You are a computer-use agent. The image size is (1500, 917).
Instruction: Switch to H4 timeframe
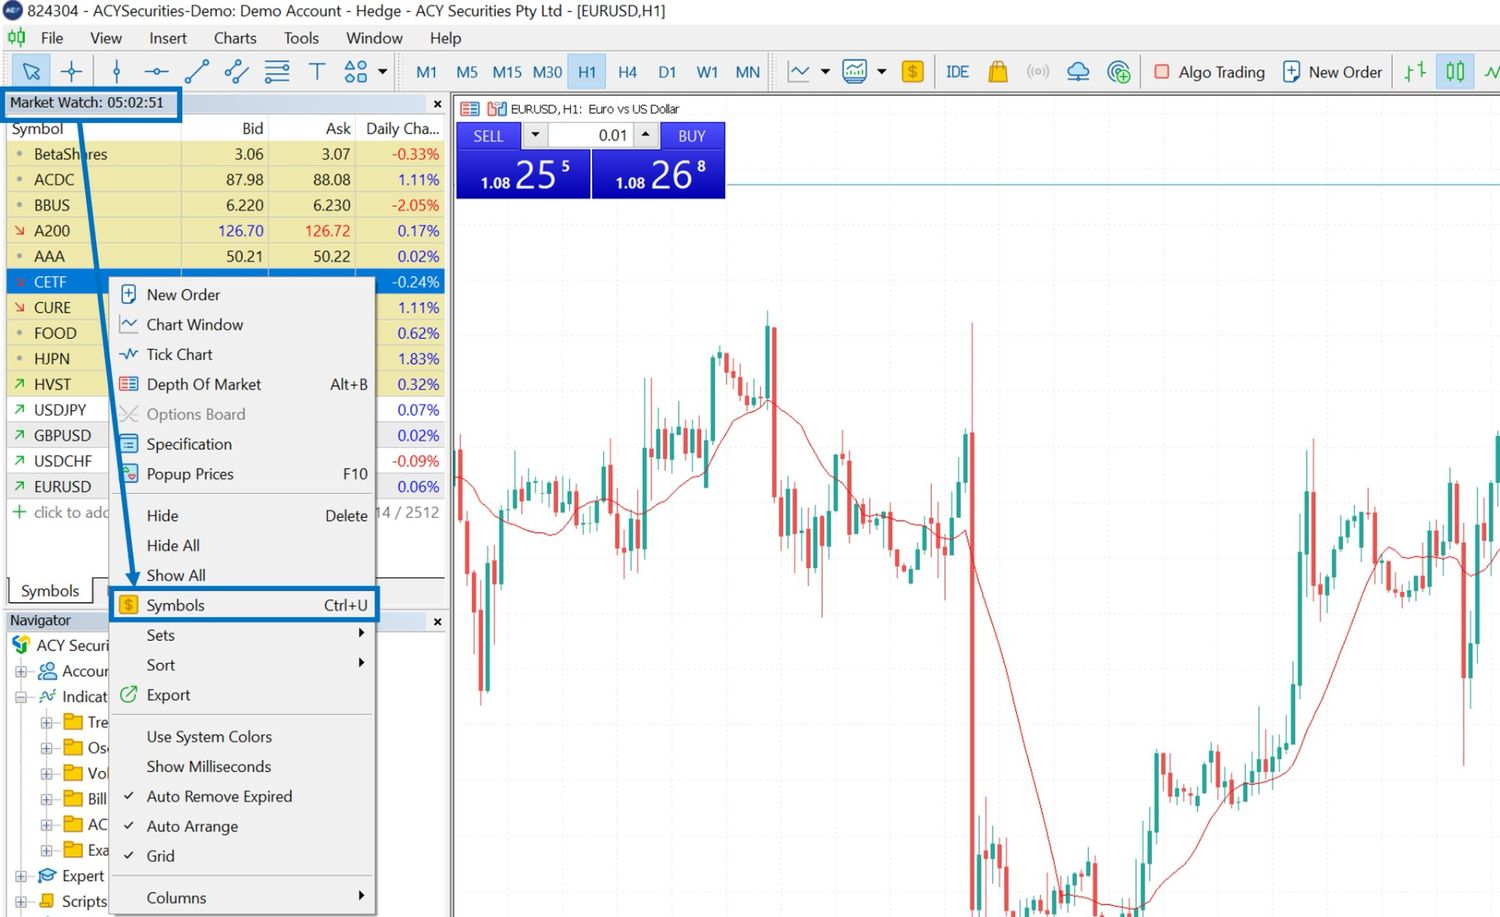[627, 72]
